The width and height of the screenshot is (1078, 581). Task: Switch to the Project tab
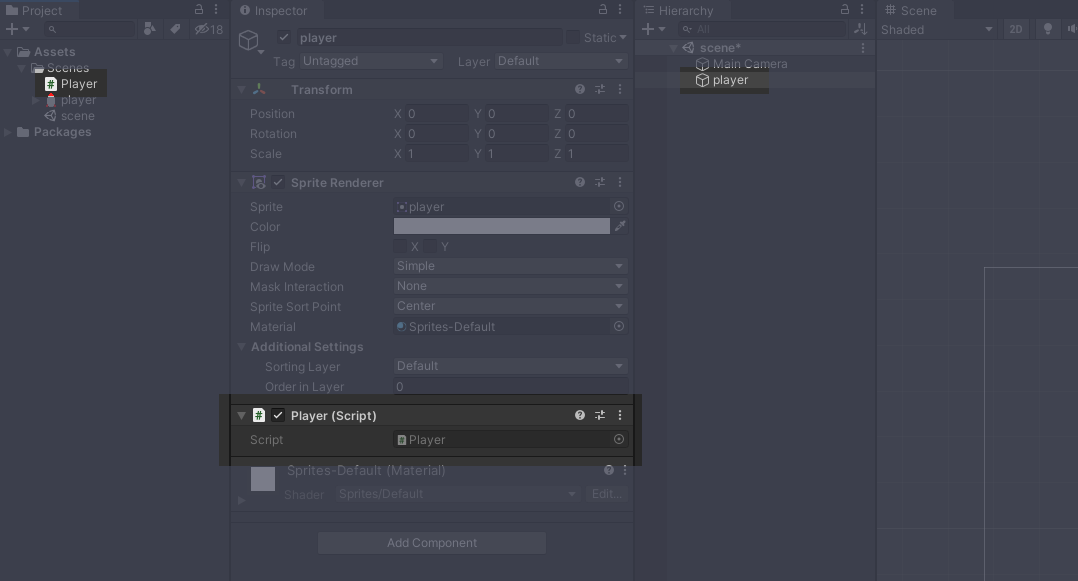34,10
